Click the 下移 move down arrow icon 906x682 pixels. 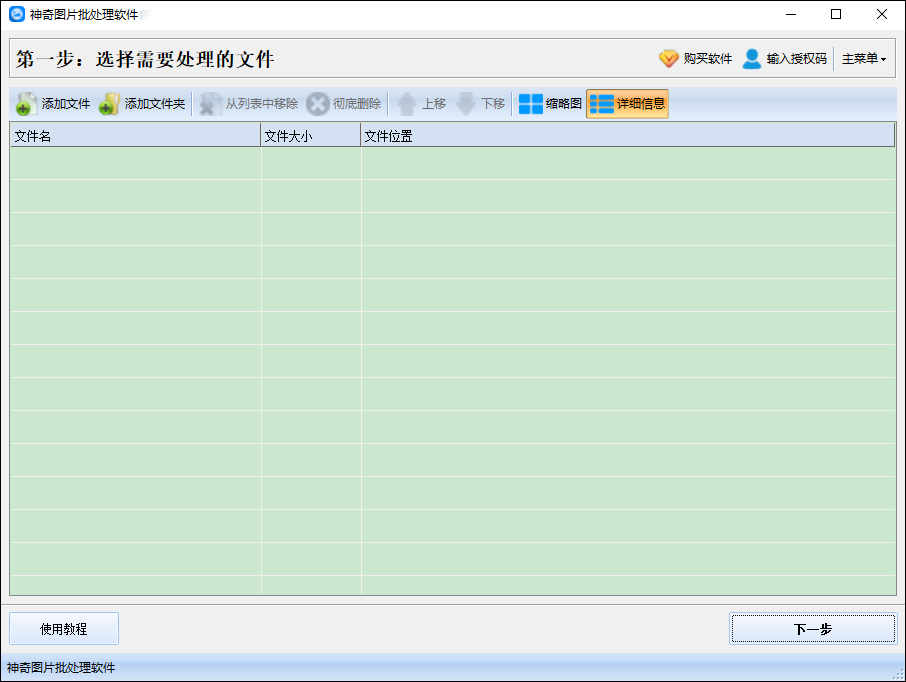click(x=464, y=103)
